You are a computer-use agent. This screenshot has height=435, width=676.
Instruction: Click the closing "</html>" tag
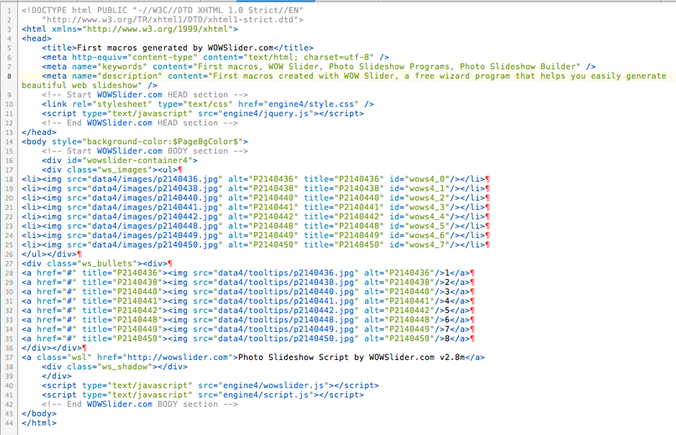pyautogui.click(x=39, y=423)
